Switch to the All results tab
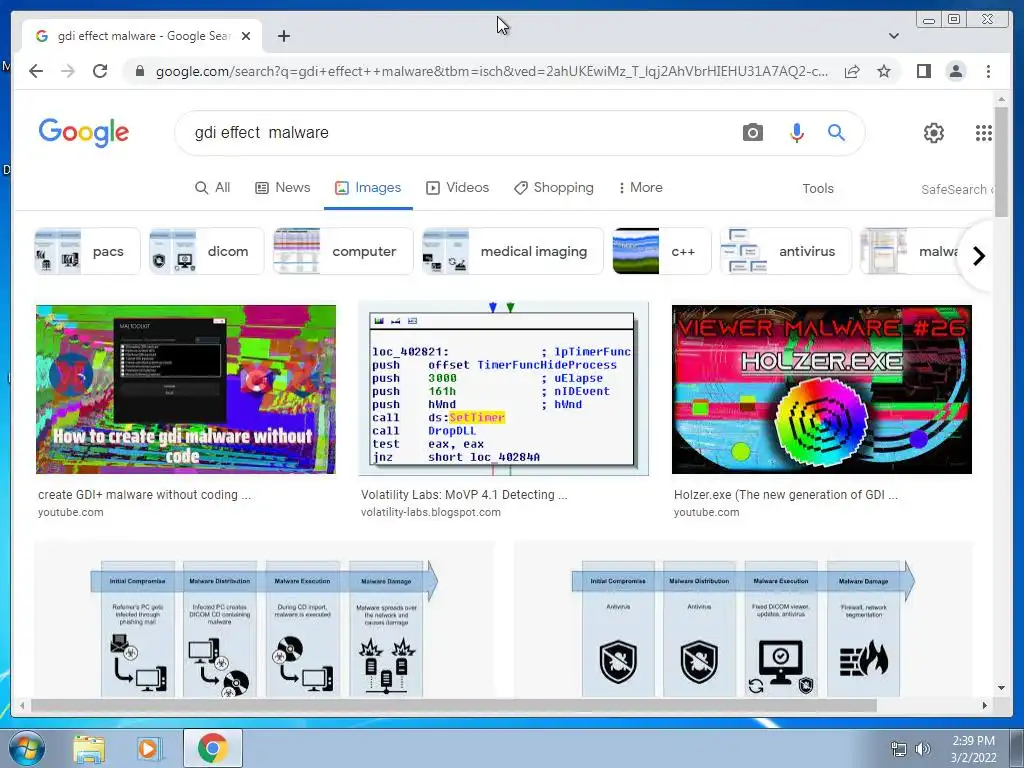Viewport: 1024px width, 768px height. [213, 188]
